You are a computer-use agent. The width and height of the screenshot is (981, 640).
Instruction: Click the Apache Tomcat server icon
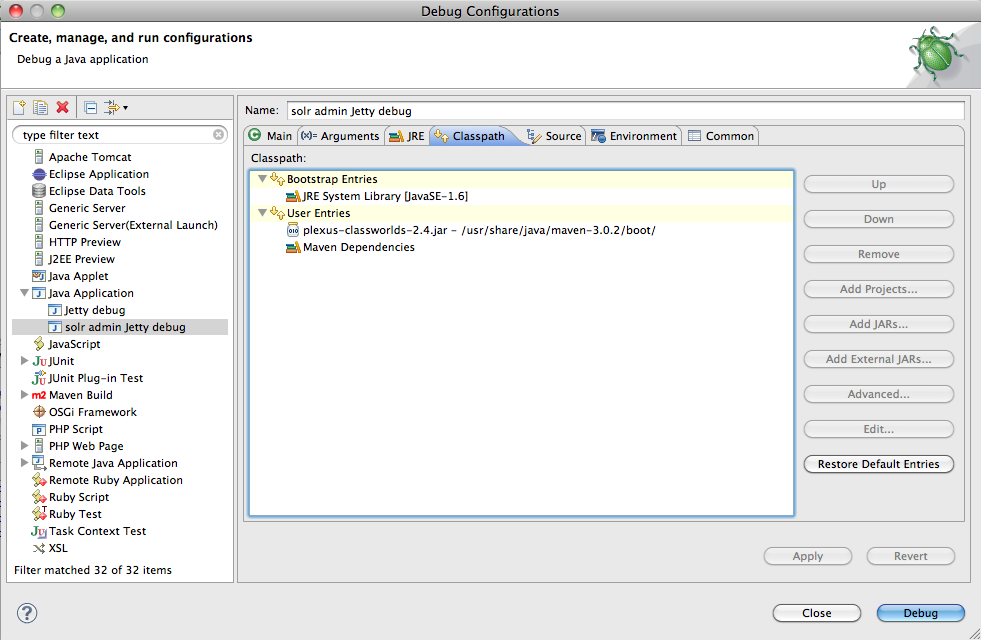pos(39,156)
